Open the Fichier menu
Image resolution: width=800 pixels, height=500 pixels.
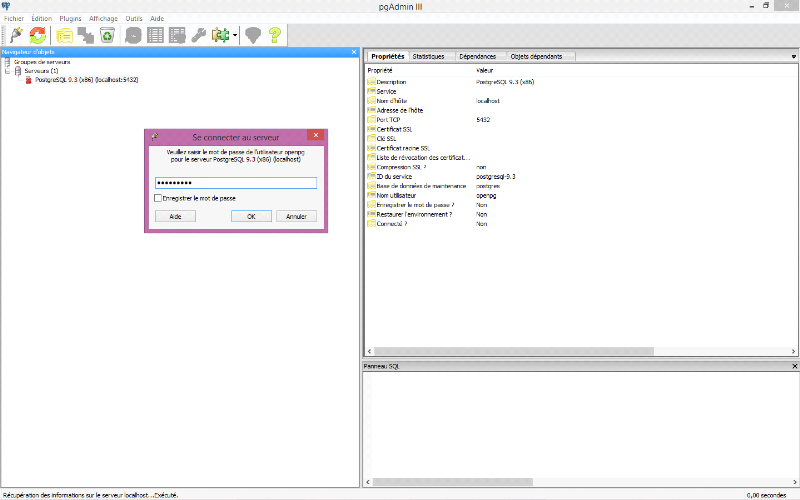[13, 18]
